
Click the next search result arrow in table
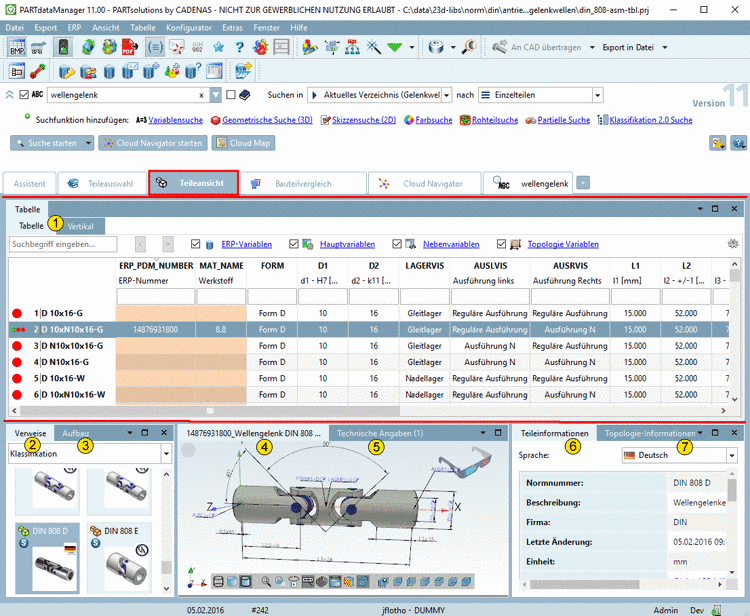coord(168,244)
